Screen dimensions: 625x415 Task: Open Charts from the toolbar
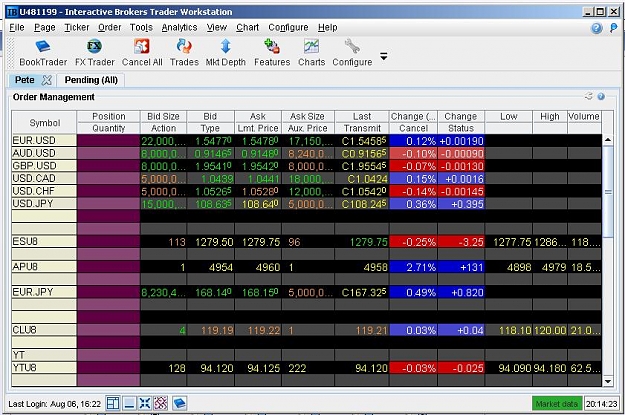[311, 53]
